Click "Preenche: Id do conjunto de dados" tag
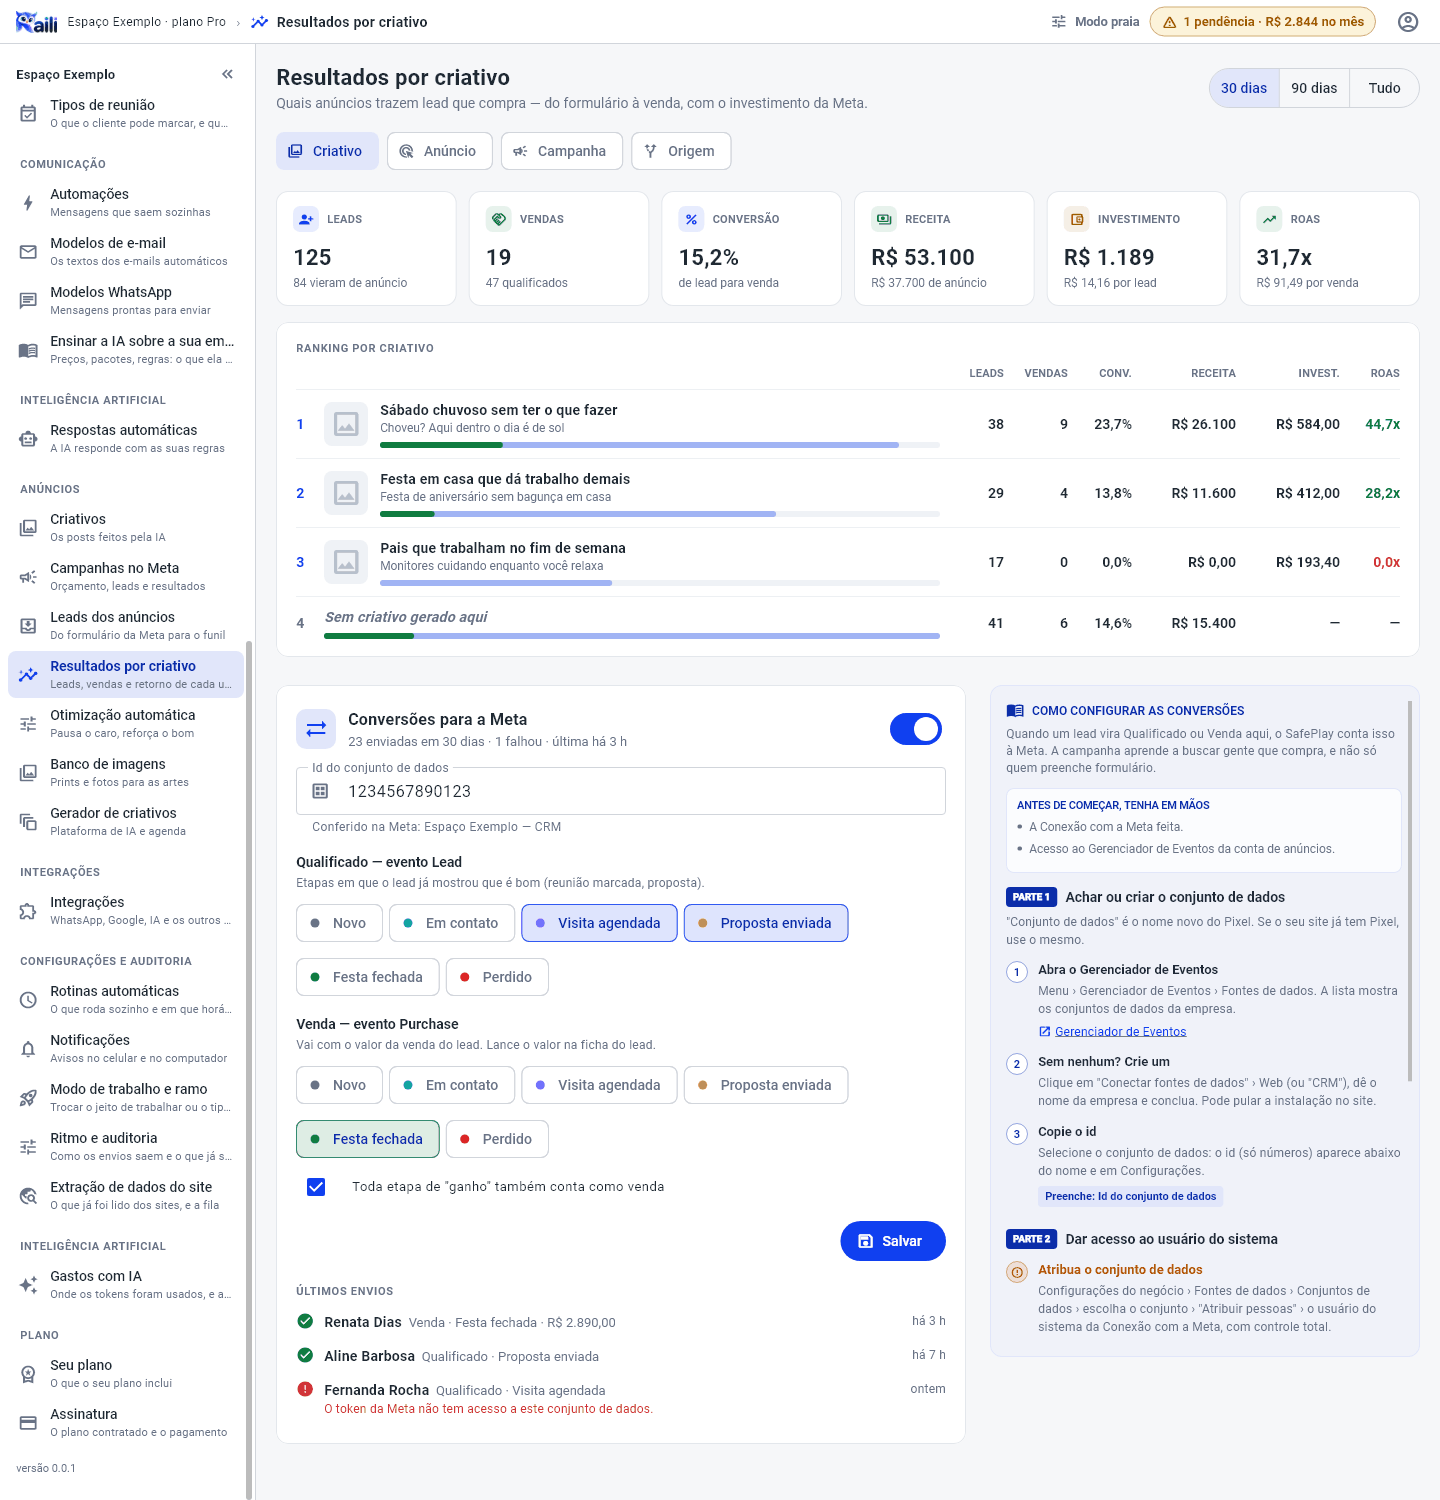The image size is (1440, 1500). (x=1130, y=1196)
